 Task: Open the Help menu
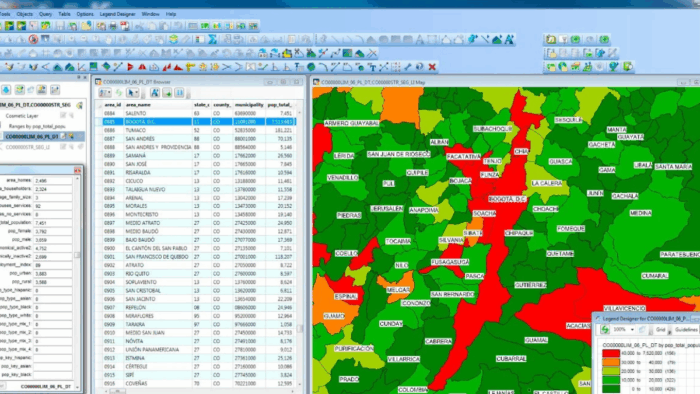coord(171,14)
